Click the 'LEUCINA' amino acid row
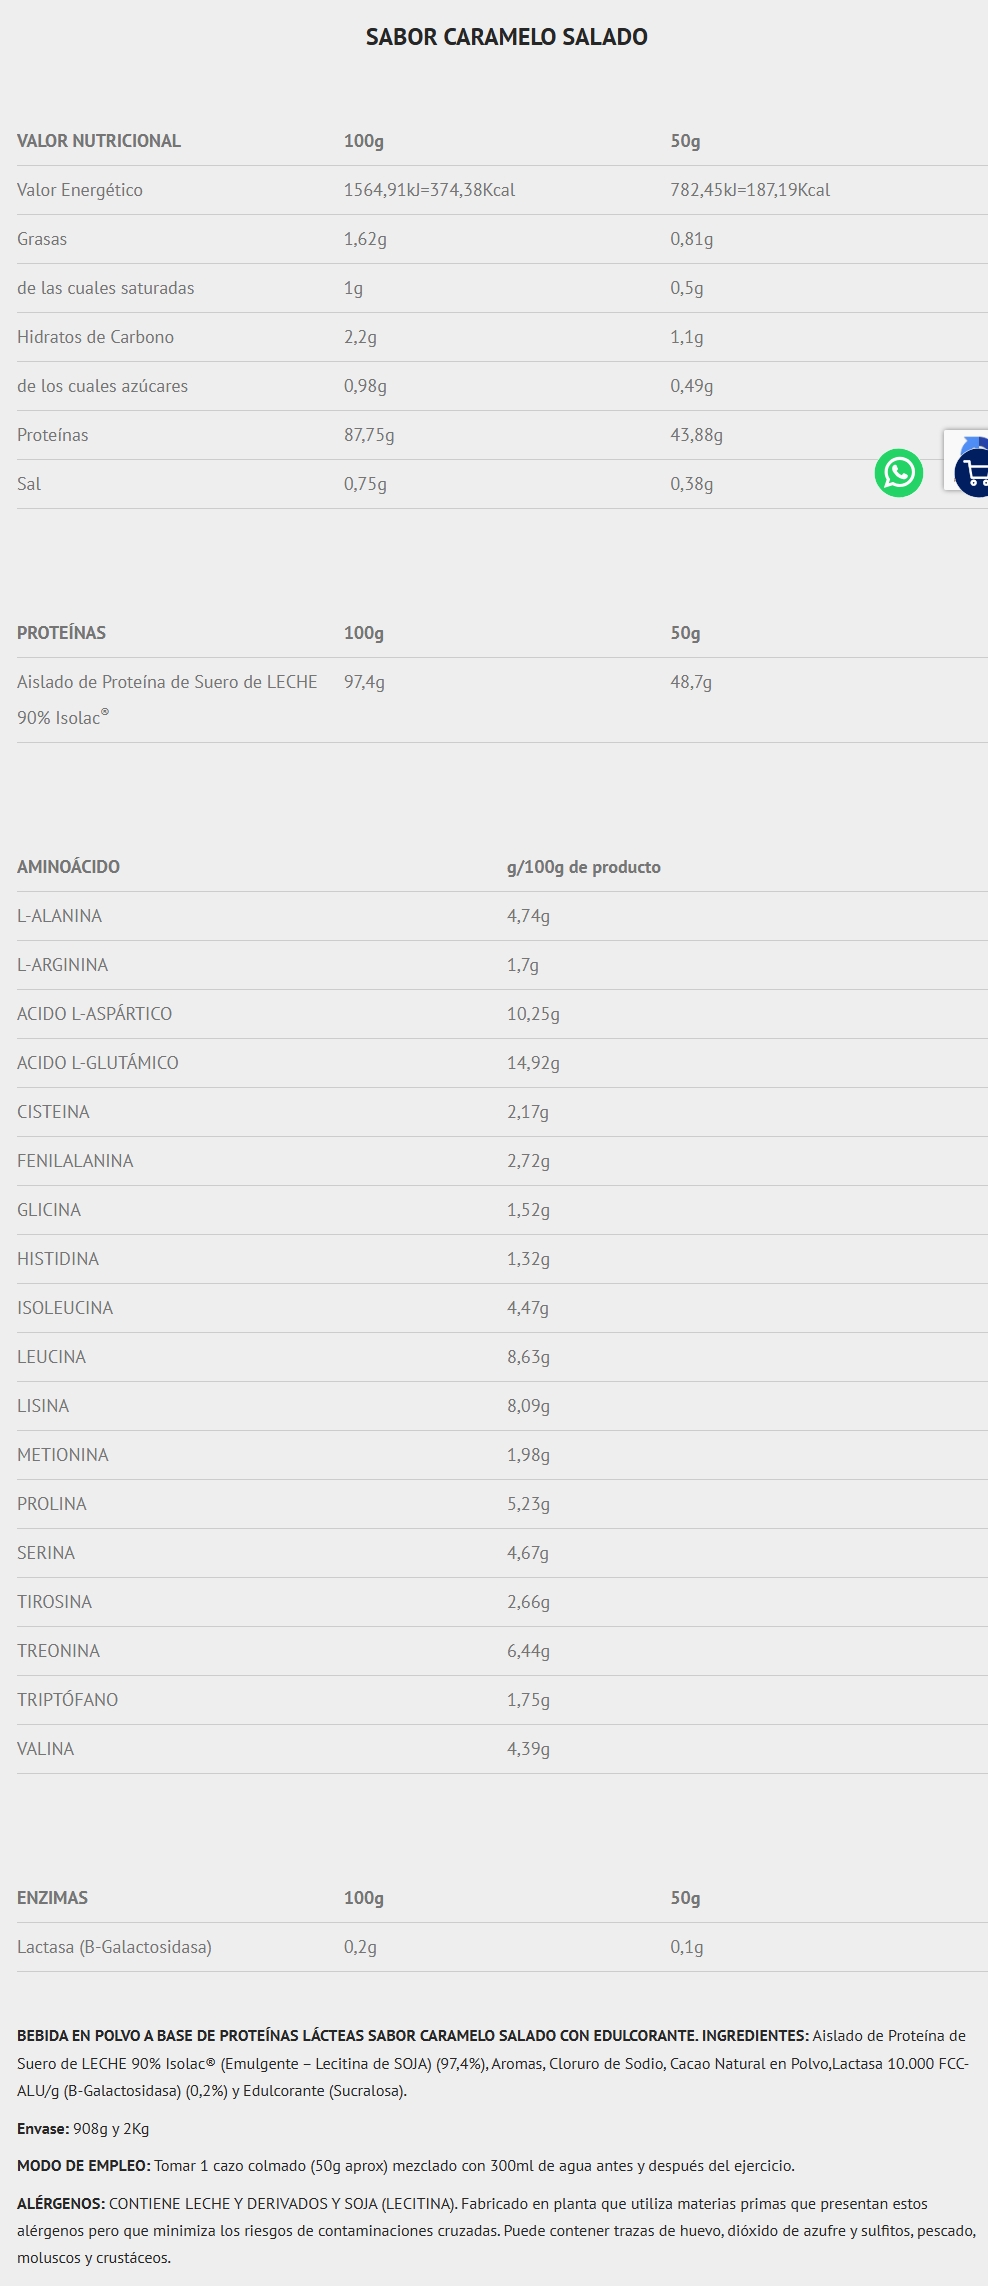The width and height of the screenshot is (988, 2286). coord(51,1357)
